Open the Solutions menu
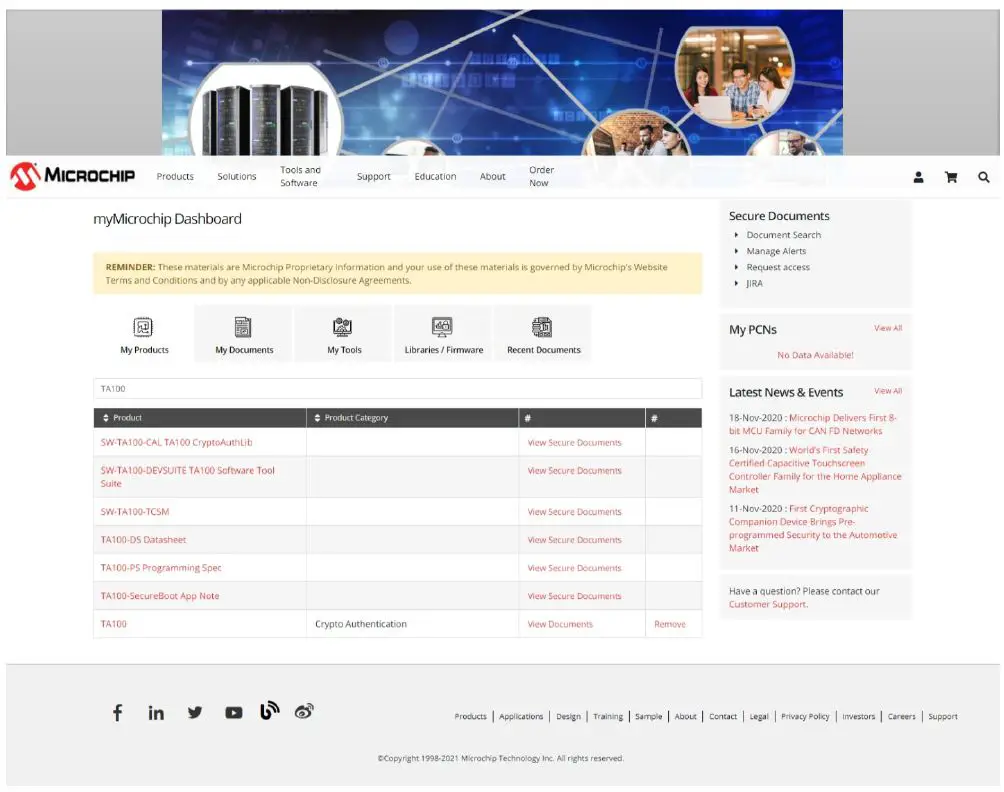 236,176
